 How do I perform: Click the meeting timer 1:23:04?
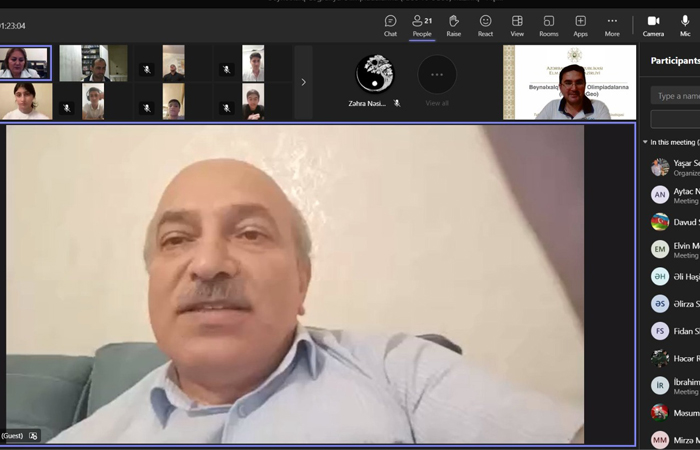pyautogui.click(x=13, y=26)
